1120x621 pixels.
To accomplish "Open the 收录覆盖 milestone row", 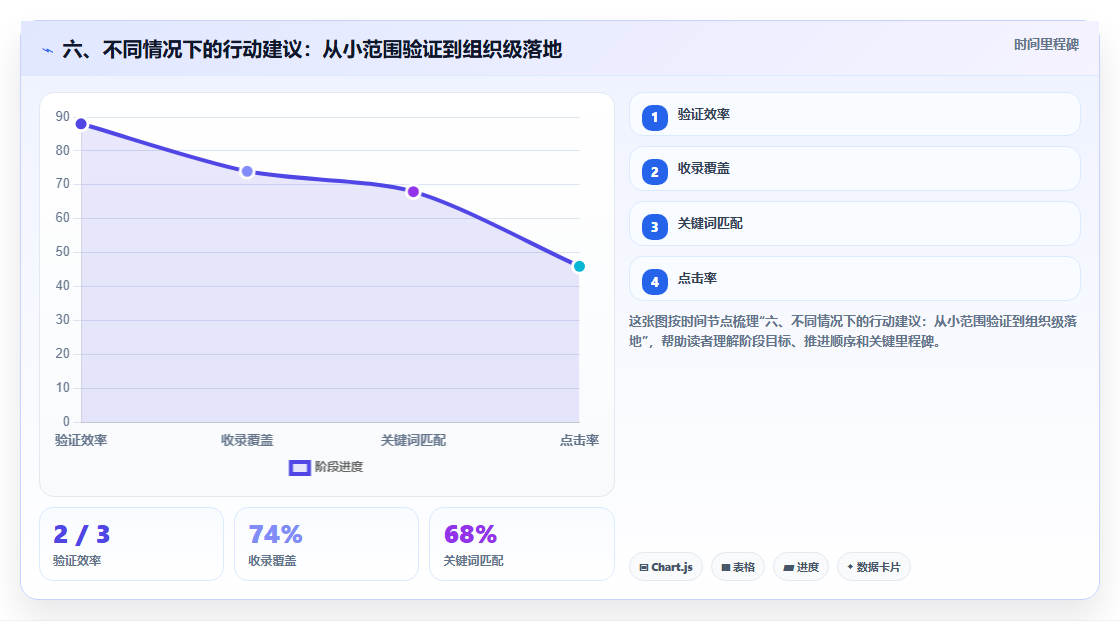I will point(854,169).
